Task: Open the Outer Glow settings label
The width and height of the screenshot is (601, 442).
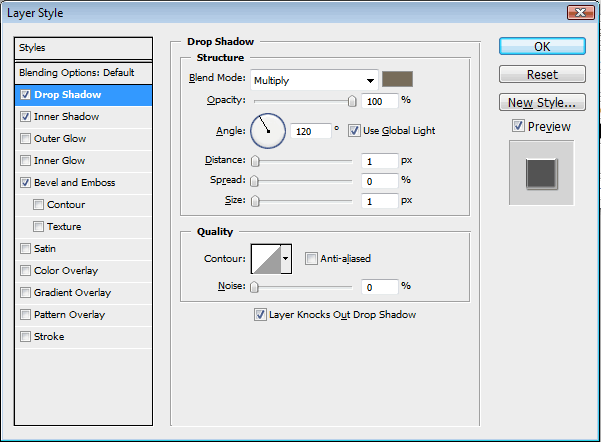Action: coord(60,138)
